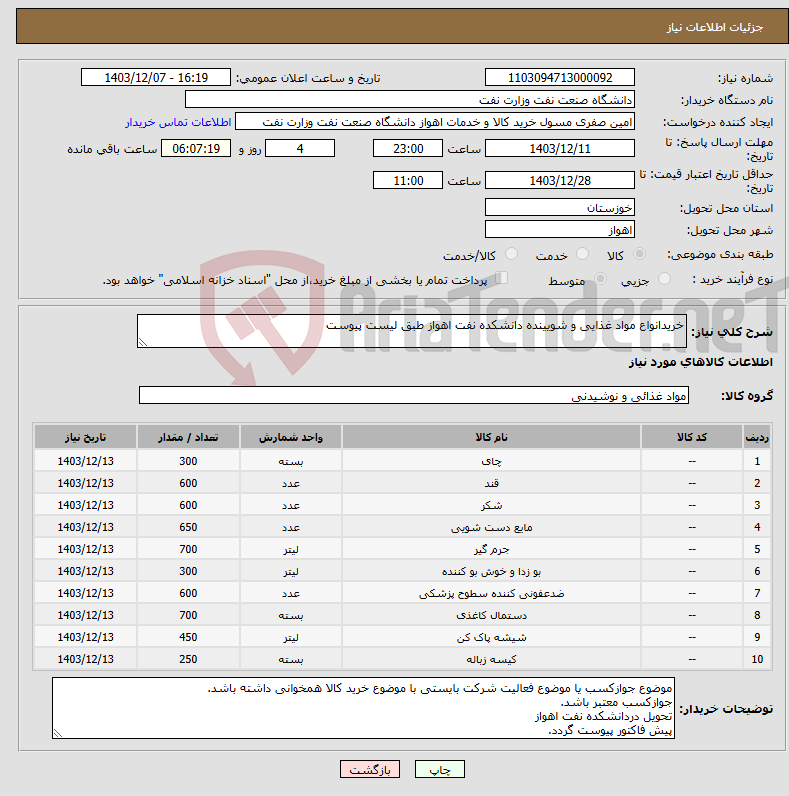Click the تاریخ نیاز column header
789x796 pixels.
[x=85, y=437]
